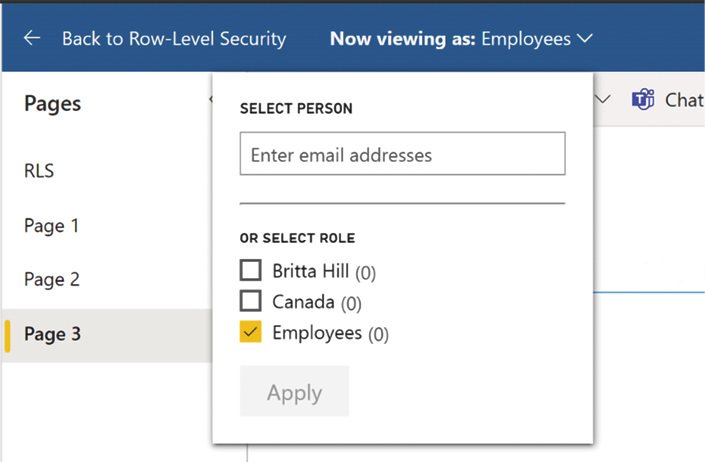This screenshot has width=705, height=462.
Task: Click the chevron beside Now viewing as Employees
Action: pos(585,38)
